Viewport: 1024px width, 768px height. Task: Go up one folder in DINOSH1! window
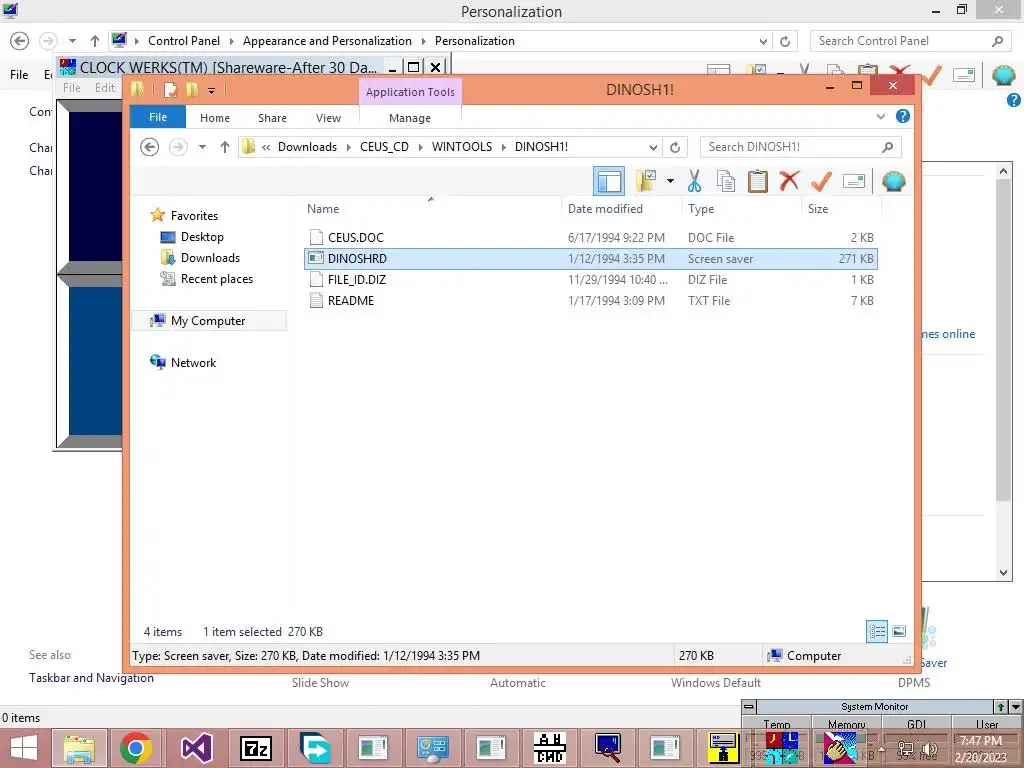pyautogui.click(x=225, y=147)
